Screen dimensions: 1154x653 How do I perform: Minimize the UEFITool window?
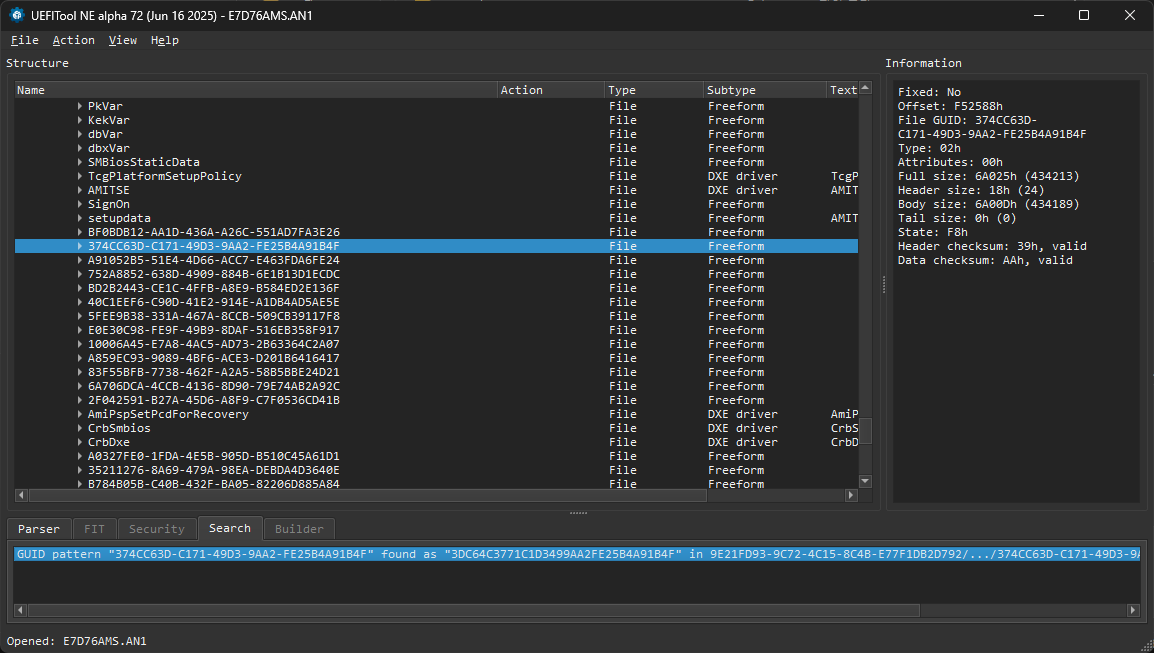click(x=1038, y=15)
